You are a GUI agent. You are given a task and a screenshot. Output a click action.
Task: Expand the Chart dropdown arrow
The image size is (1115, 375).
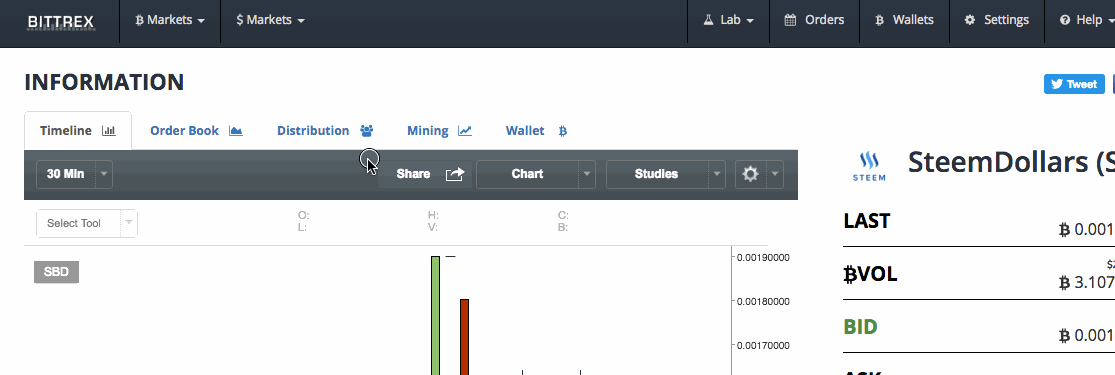[587, 174]
